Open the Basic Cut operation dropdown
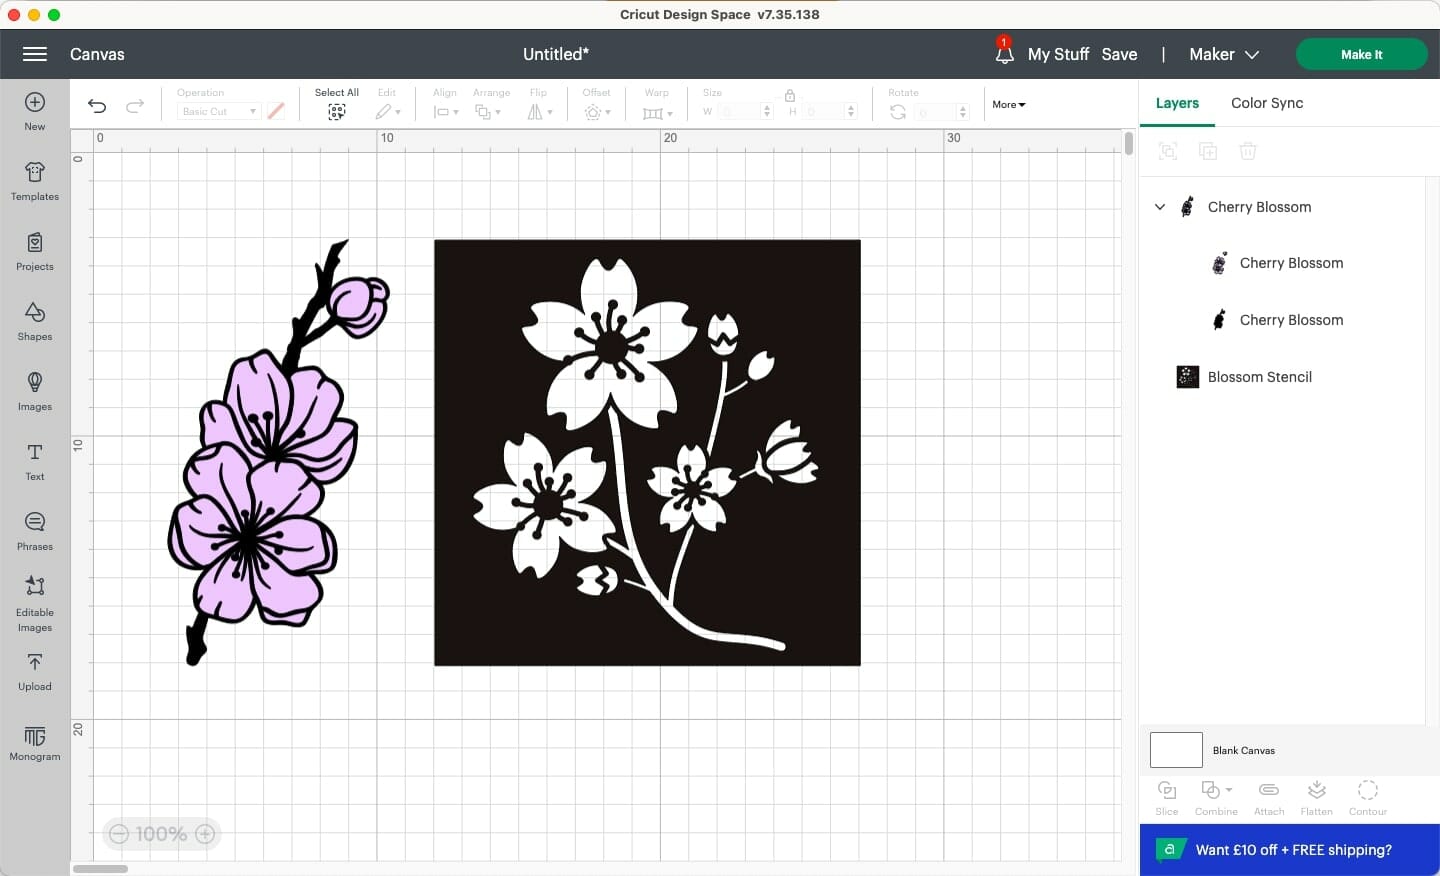This screenshot has width=1440, height=876. (216, 111)
